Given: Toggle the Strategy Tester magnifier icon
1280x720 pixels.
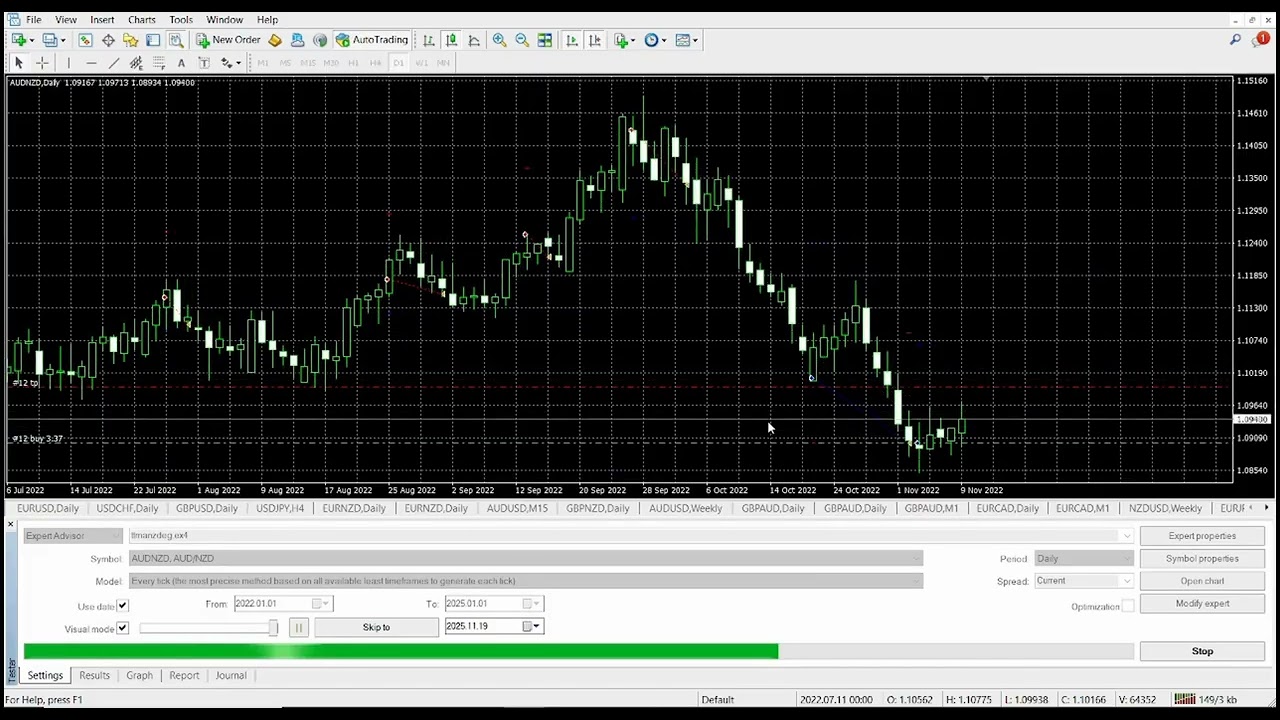Looking at the screenshot, I should tap(176, 40).
